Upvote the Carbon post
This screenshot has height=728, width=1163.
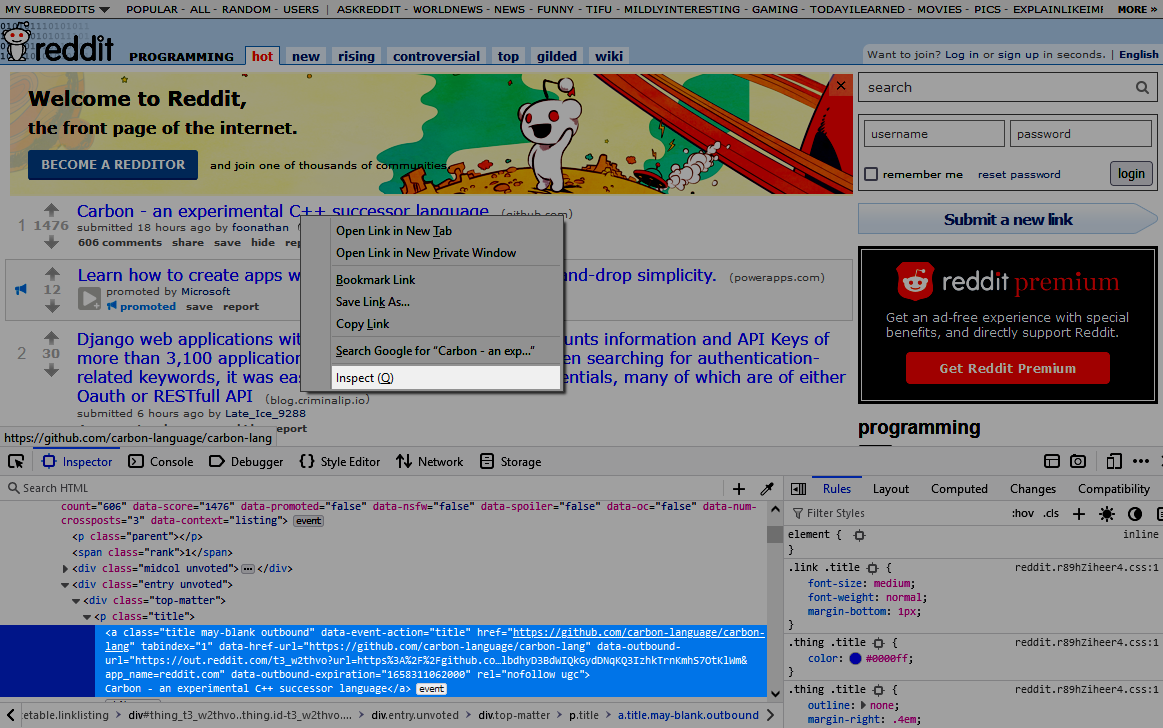click(x=51, y=210)
